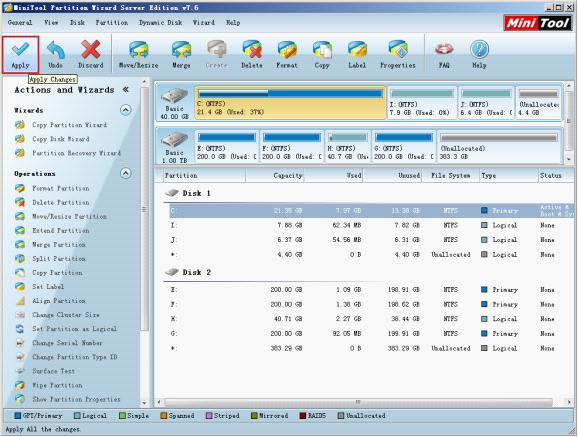Screen dimensions: 578x437
Task: Launch Copy Disk Wizard
Action: [x=61, y=139]
